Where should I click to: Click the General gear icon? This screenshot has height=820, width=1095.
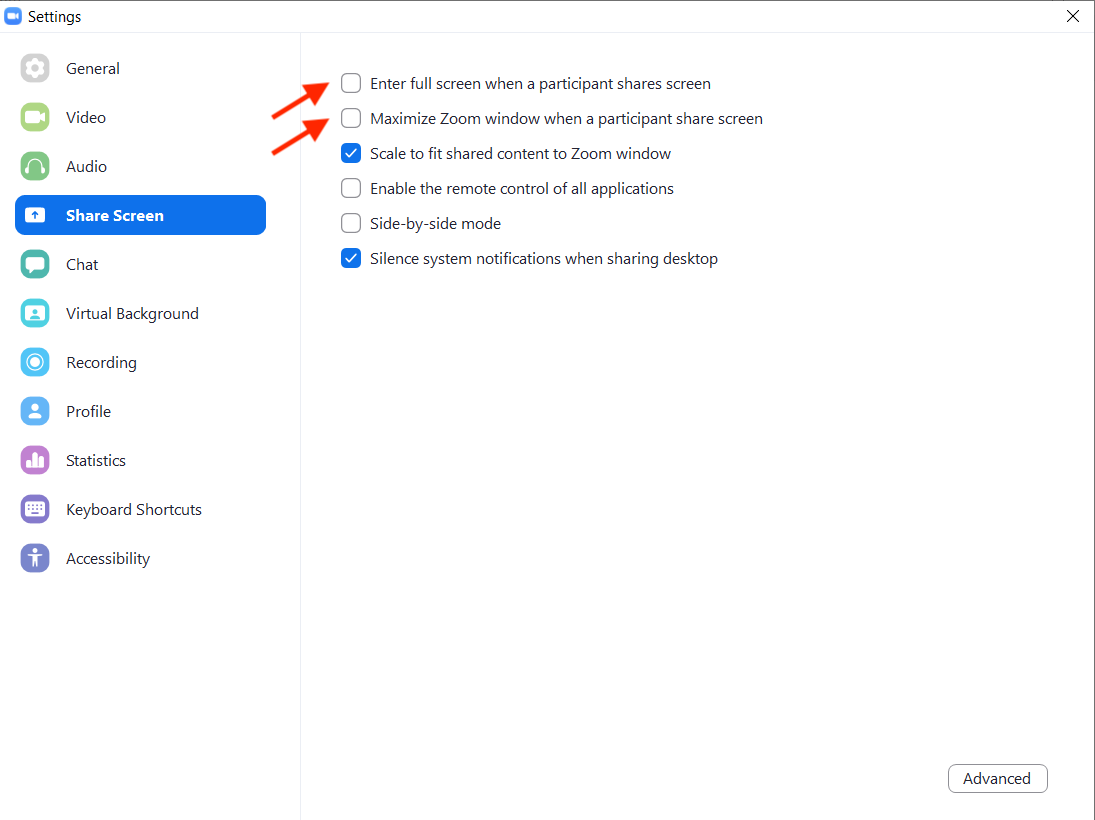point(35,68)
